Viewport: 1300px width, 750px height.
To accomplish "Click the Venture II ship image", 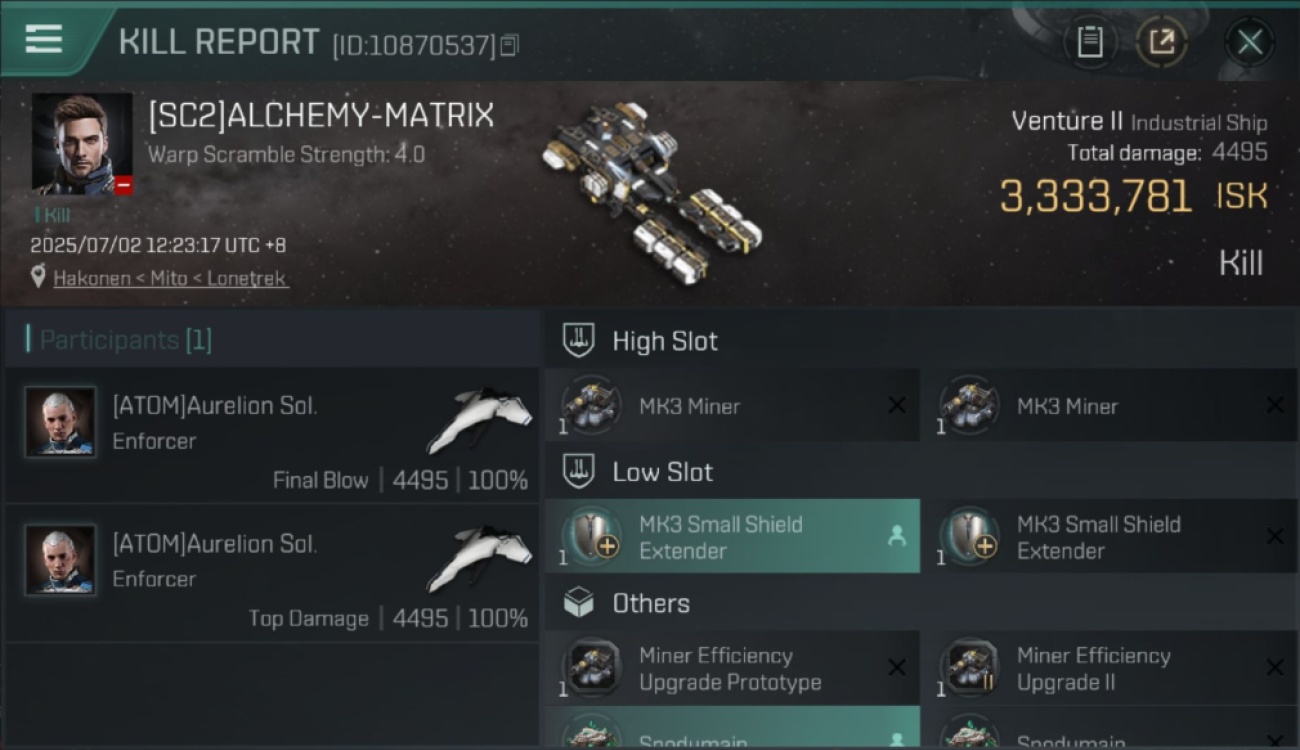I will click(651, 191).
